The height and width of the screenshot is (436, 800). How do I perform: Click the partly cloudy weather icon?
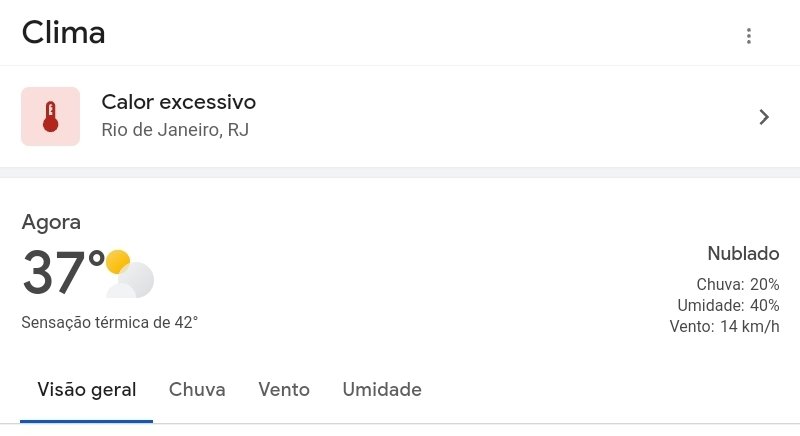coord(130,273)
